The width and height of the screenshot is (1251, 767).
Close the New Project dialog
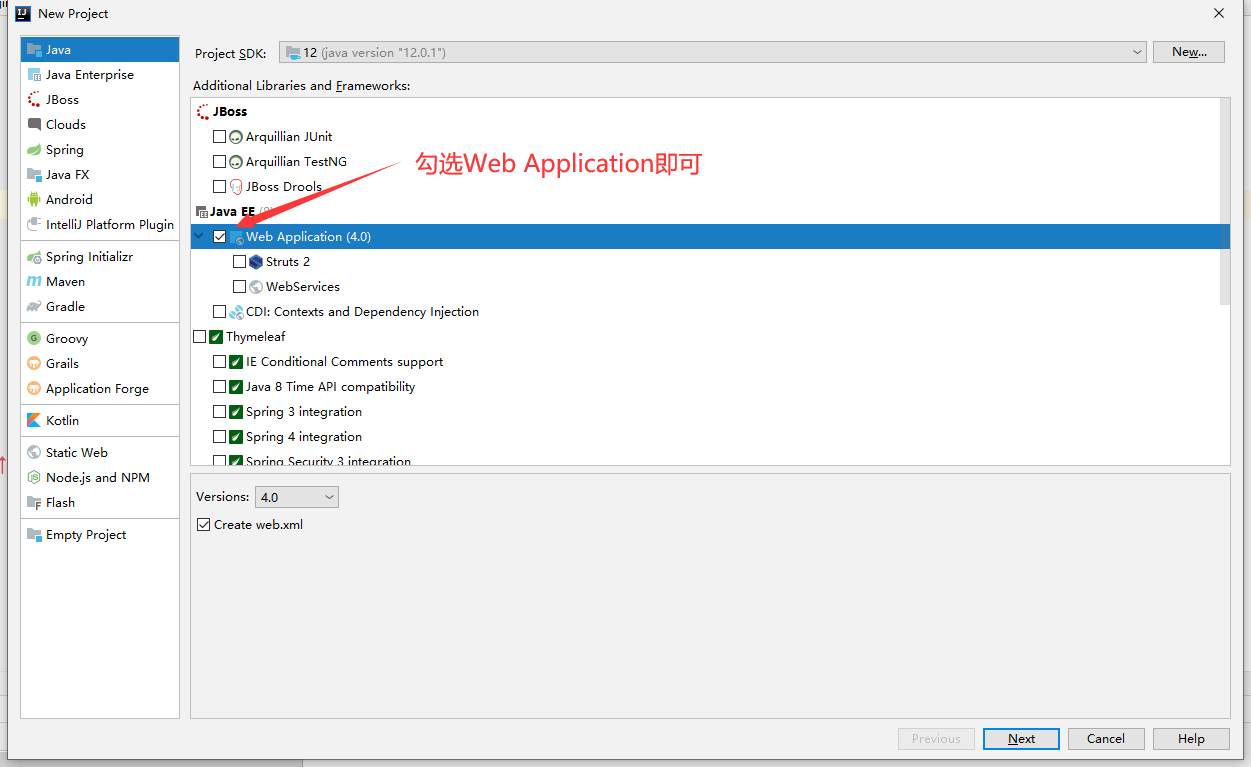point(1219,13)
